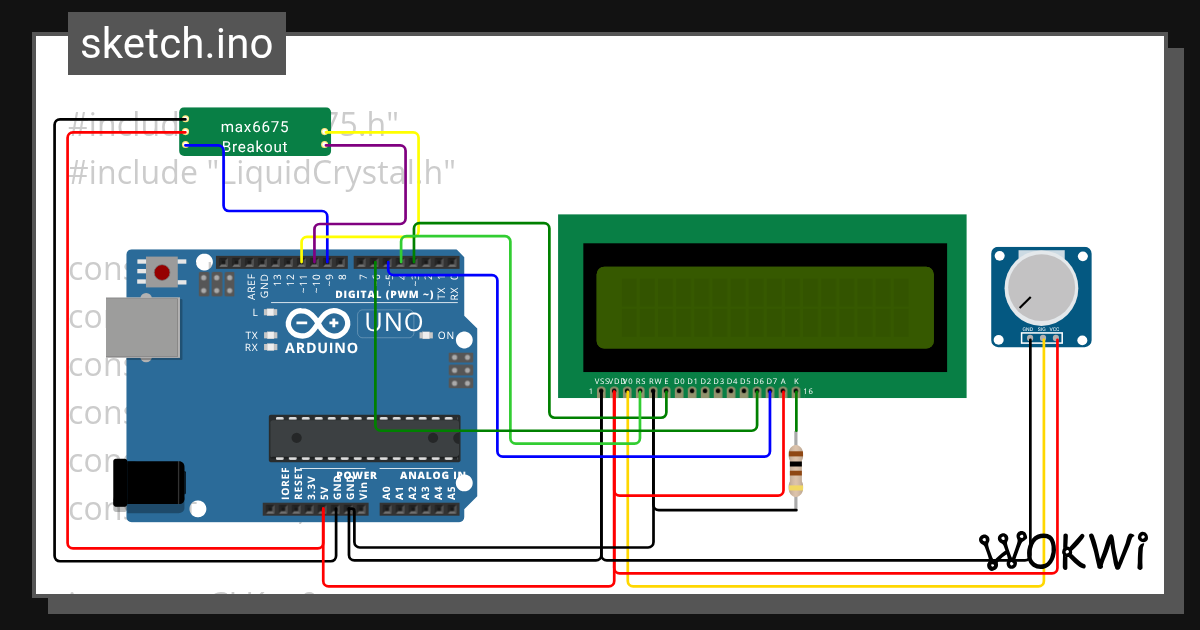Image resolution: width=1200 pixels, height=630 pixels.
Task: Click the 5V pin in the POWER section
Action: 325,510
